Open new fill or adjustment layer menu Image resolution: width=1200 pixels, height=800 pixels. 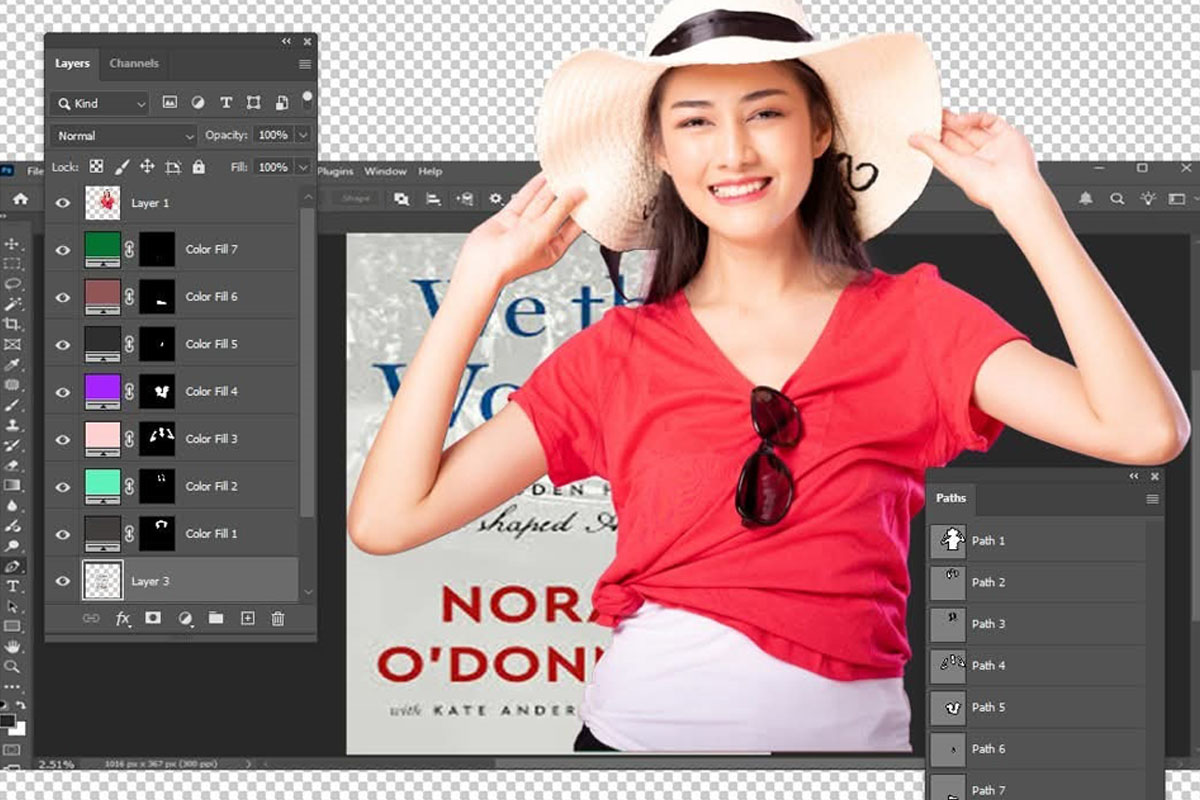click(x=185, y=619)
